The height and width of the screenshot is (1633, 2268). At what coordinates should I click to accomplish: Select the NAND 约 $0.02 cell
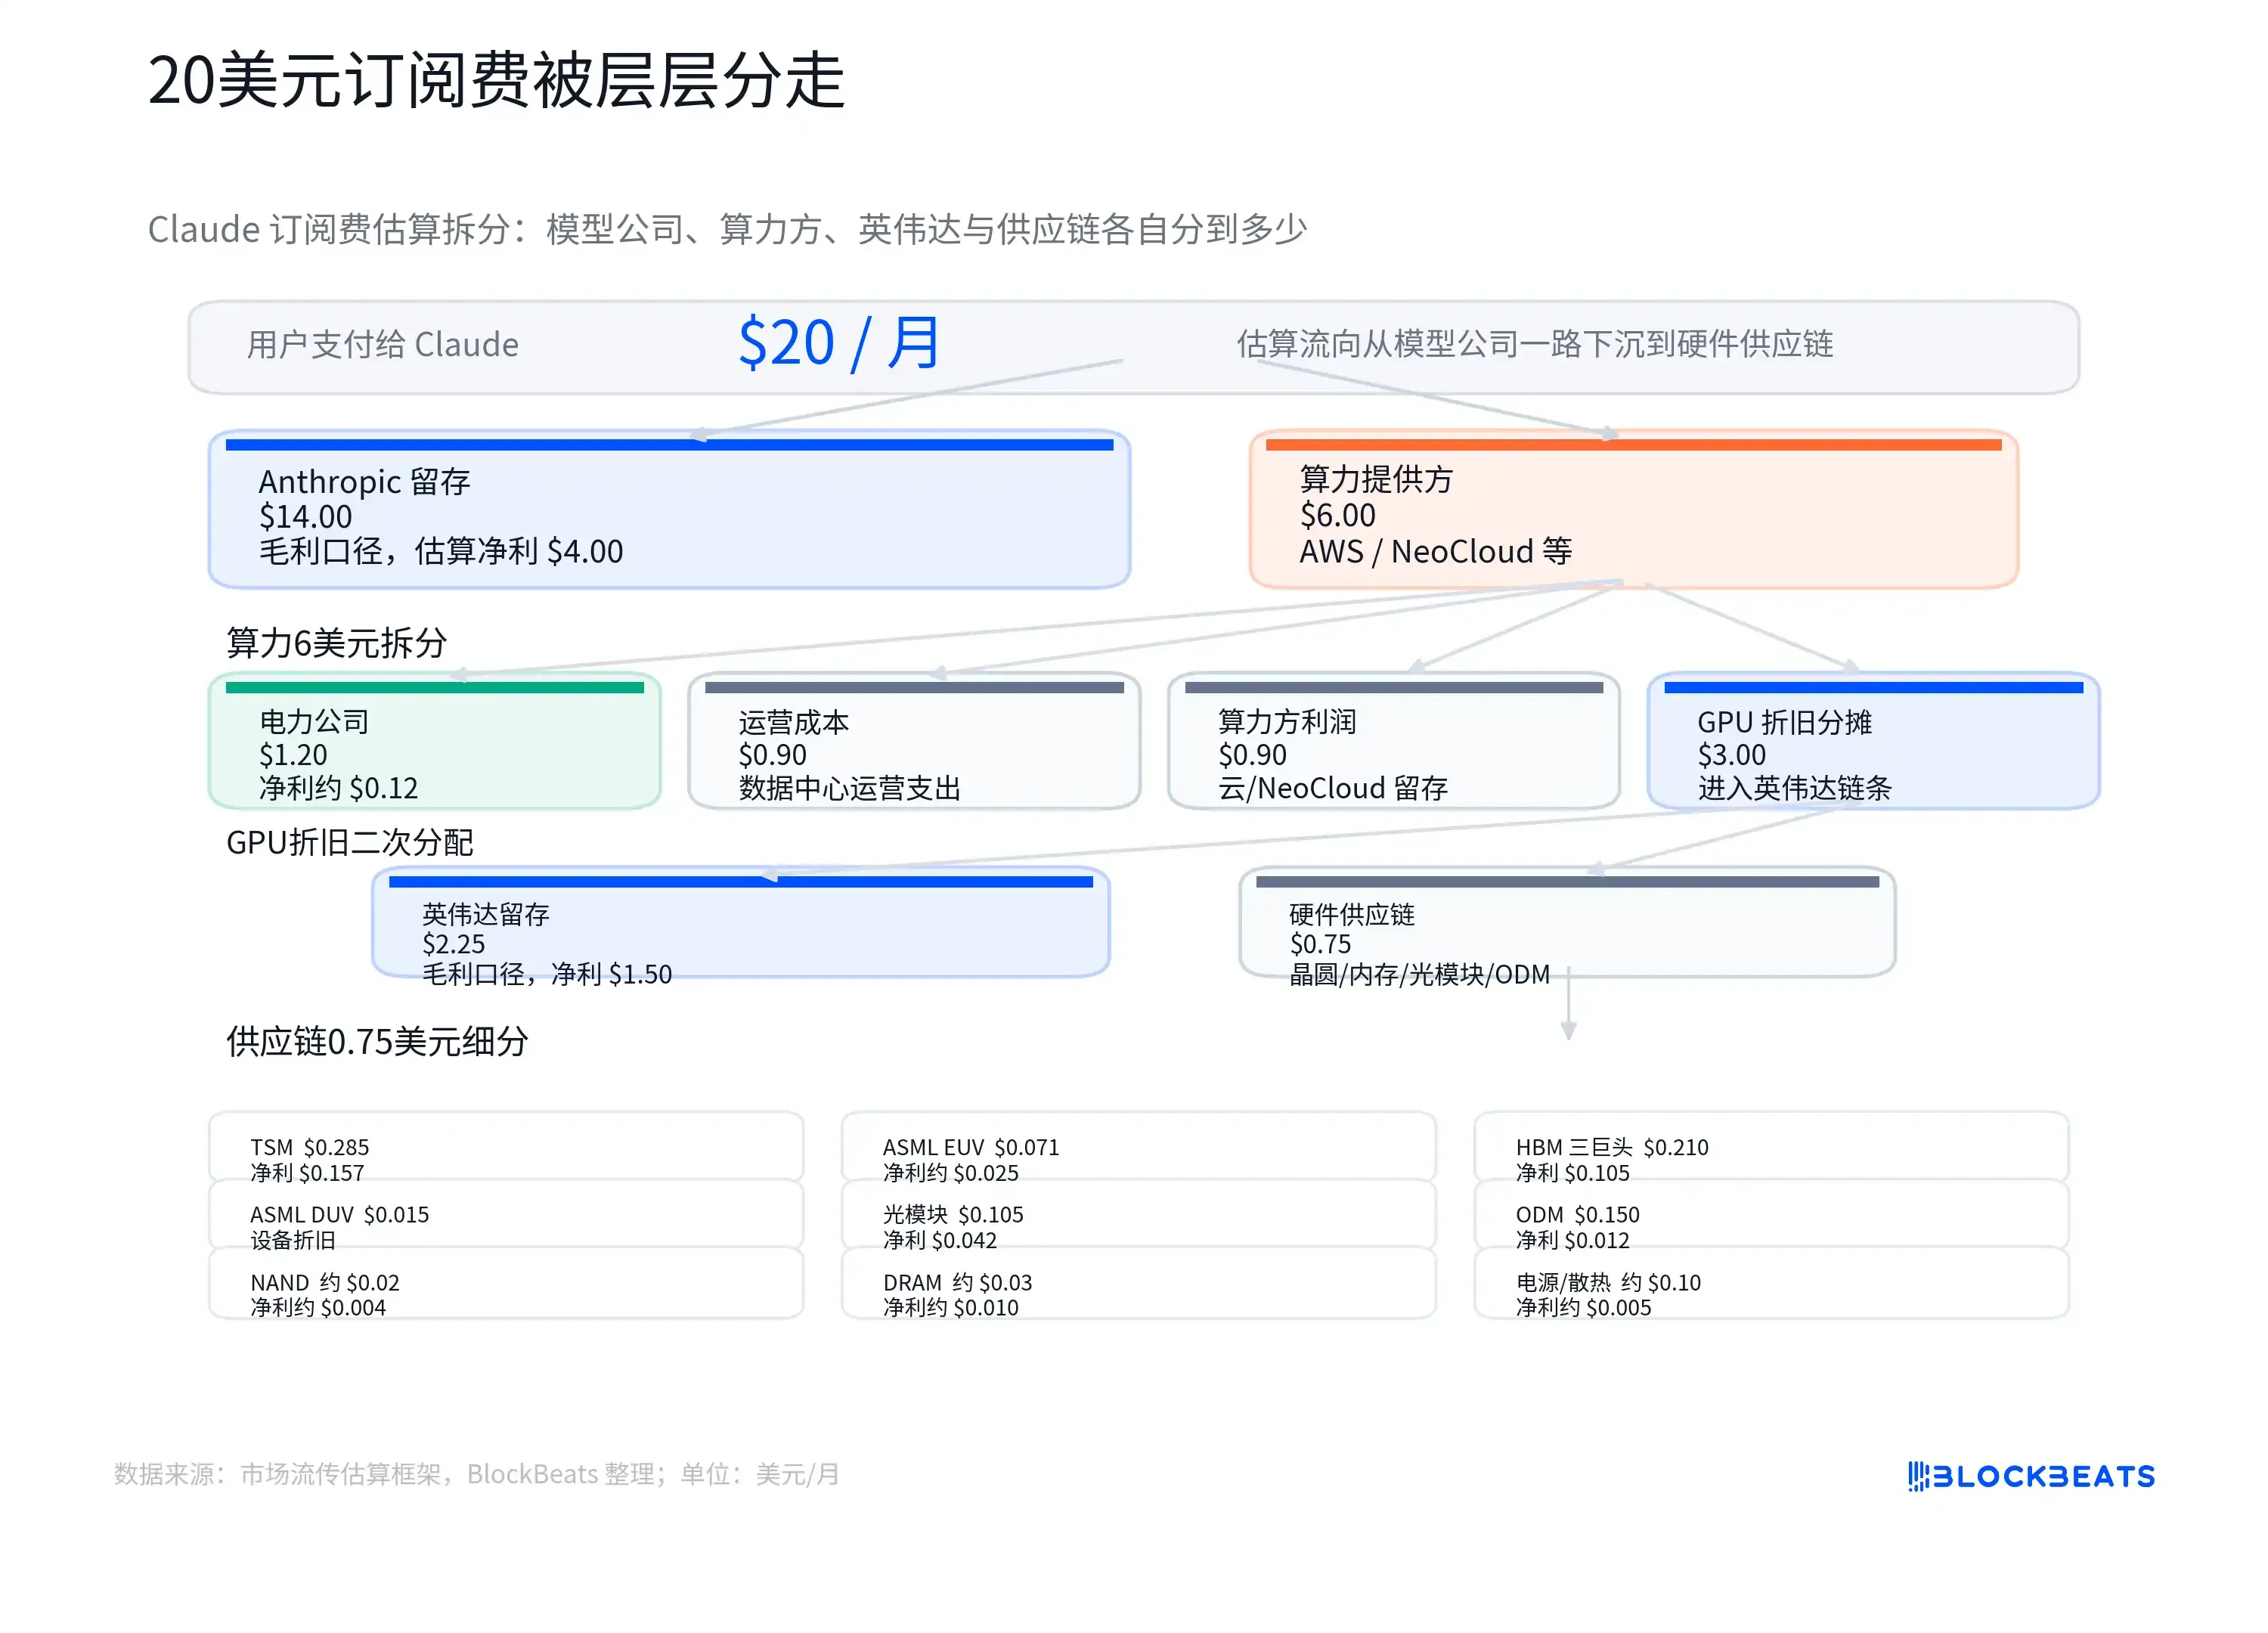(506, 1283)
